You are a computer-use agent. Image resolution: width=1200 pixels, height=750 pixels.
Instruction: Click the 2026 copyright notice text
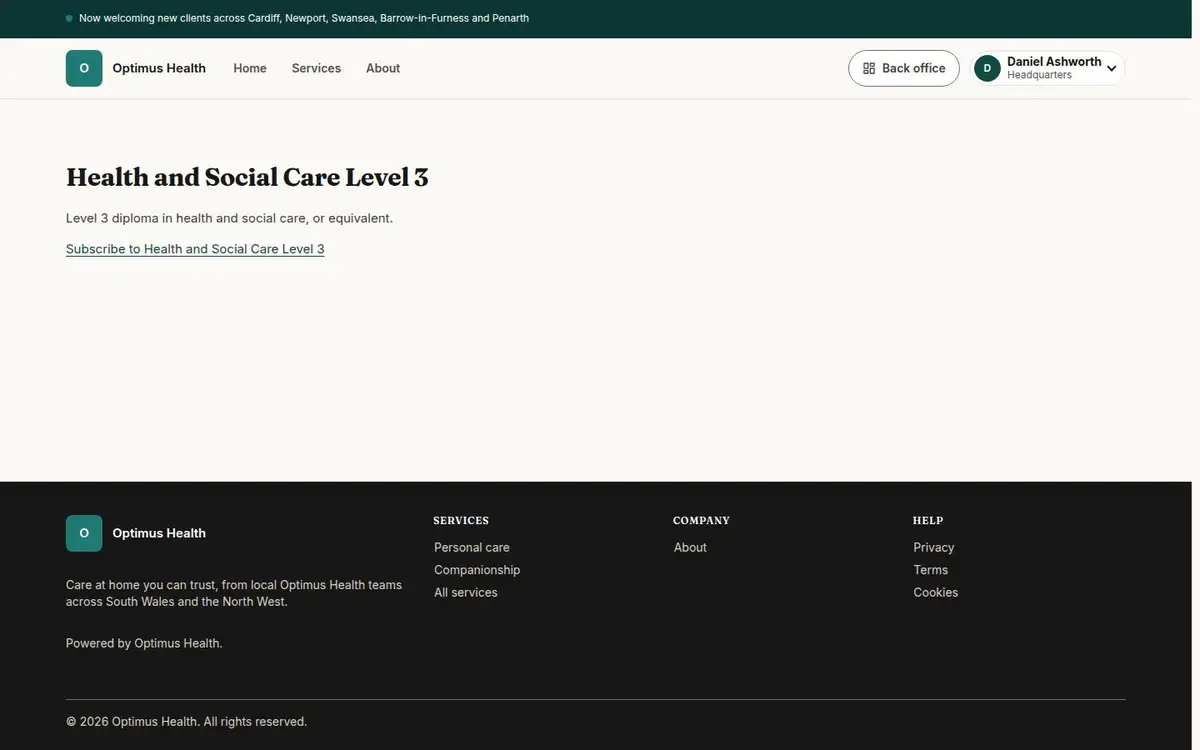tap(187, 721)
